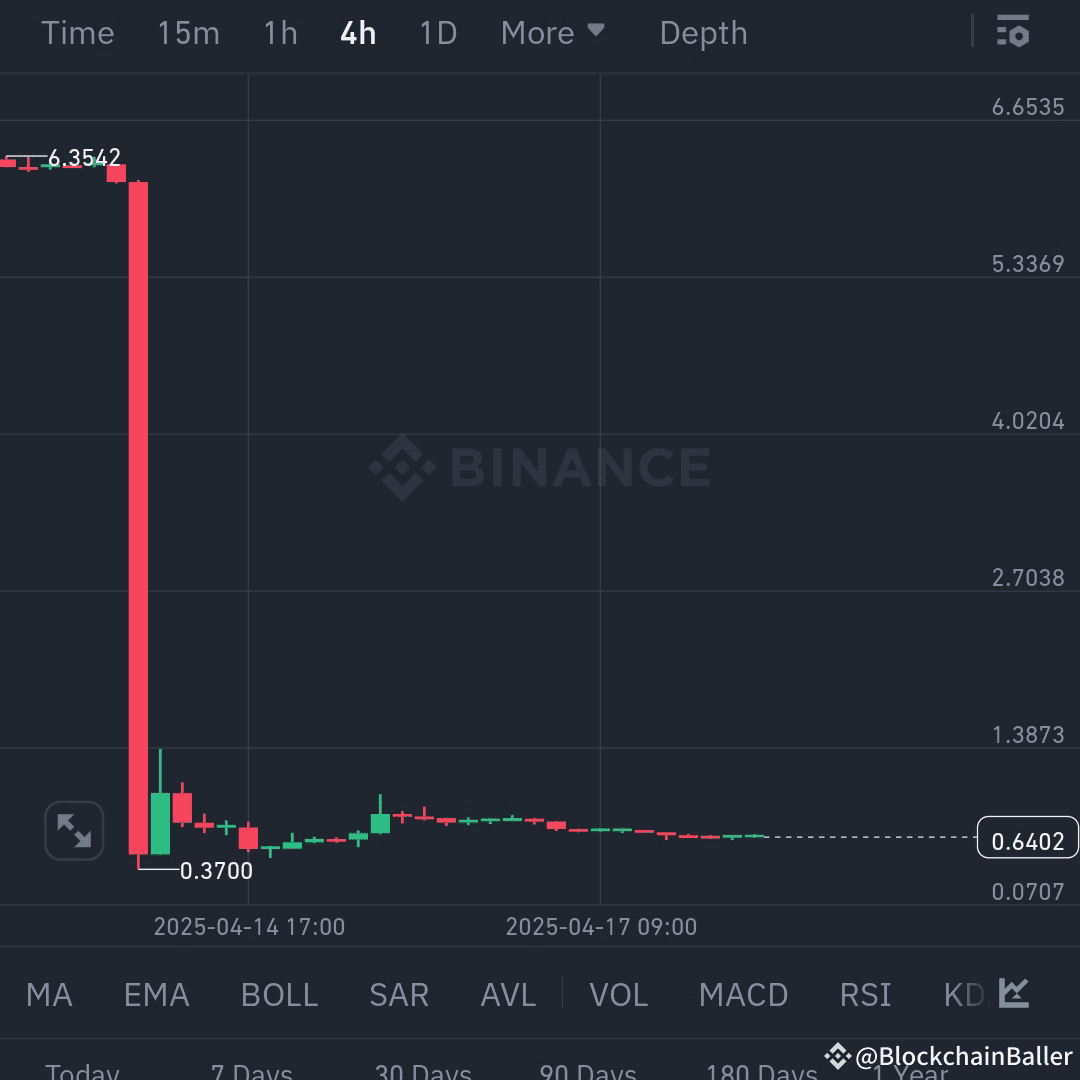Expand the chart to fullscreen
This screenshot has width=1080, height=1080.
tap(74, 831)
